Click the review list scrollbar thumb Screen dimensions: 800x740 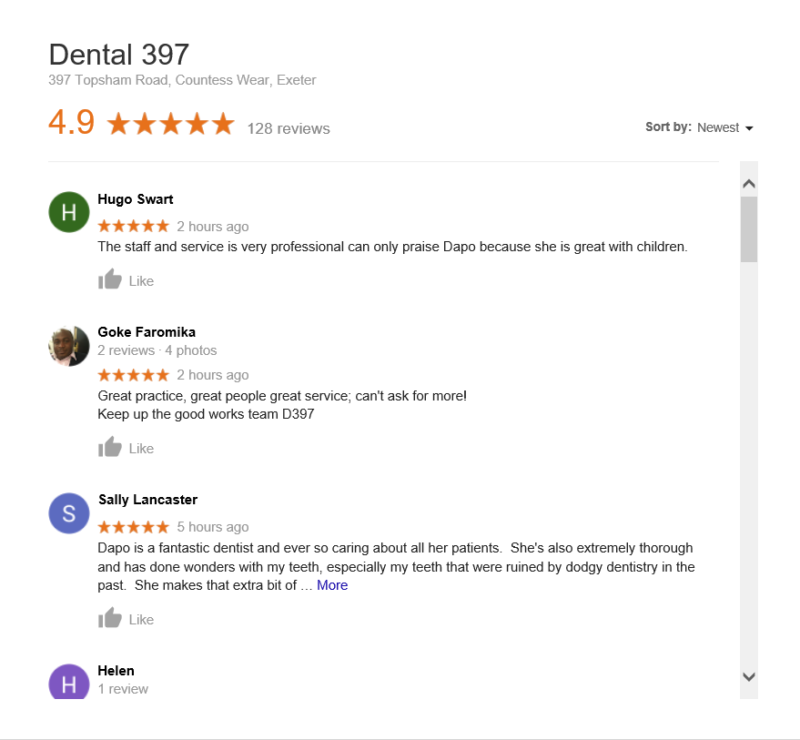[x=749, y=230]
